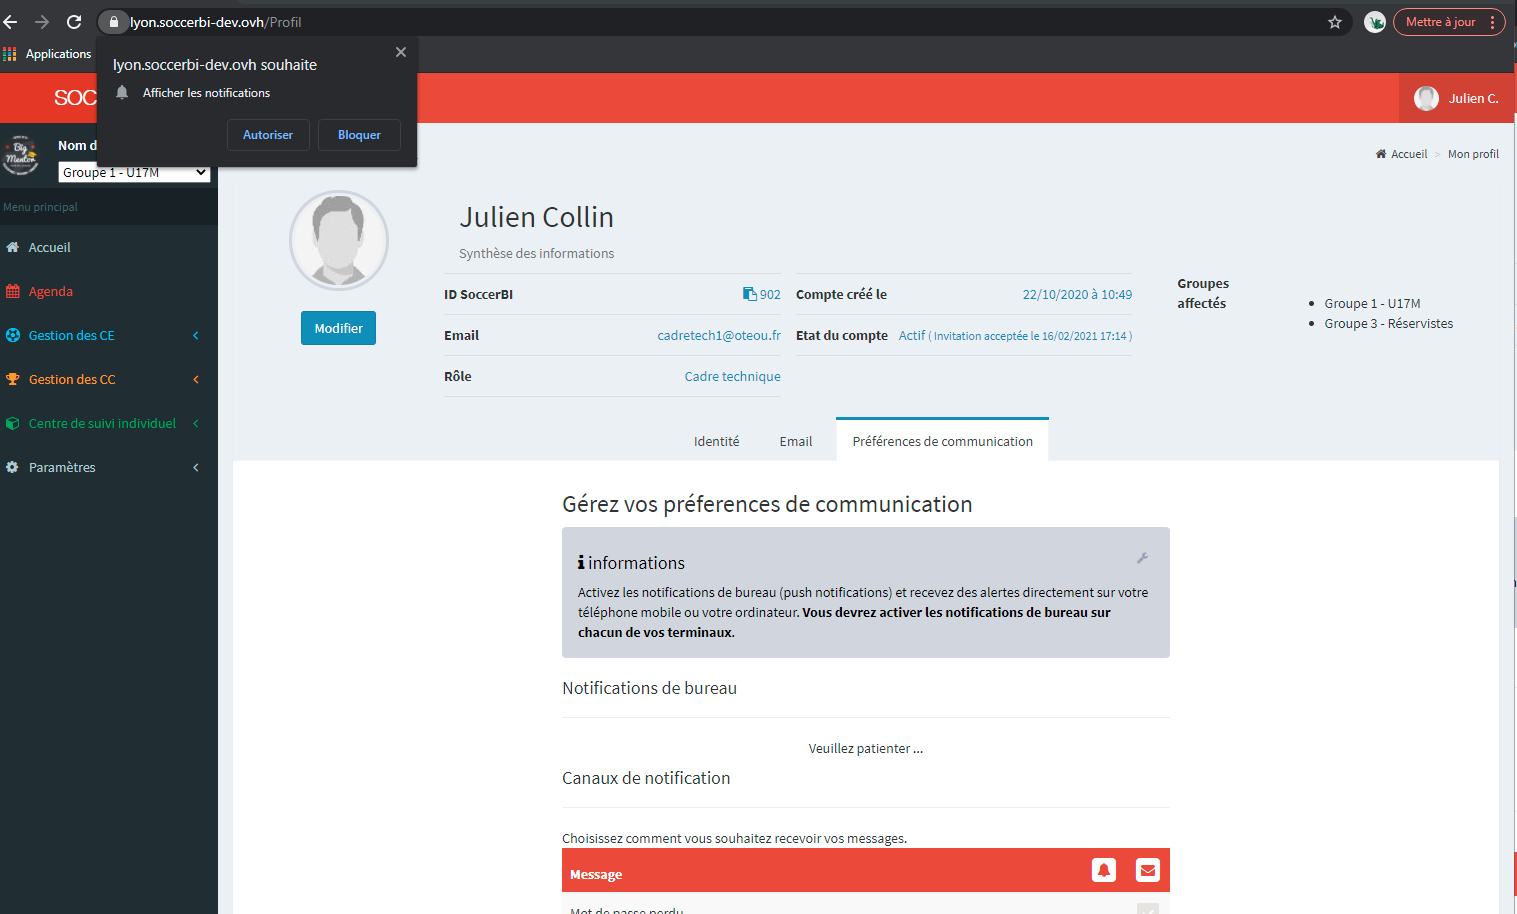1517x914 pixels.
Task: Reload the page with refresh icon
Action: 74,22
